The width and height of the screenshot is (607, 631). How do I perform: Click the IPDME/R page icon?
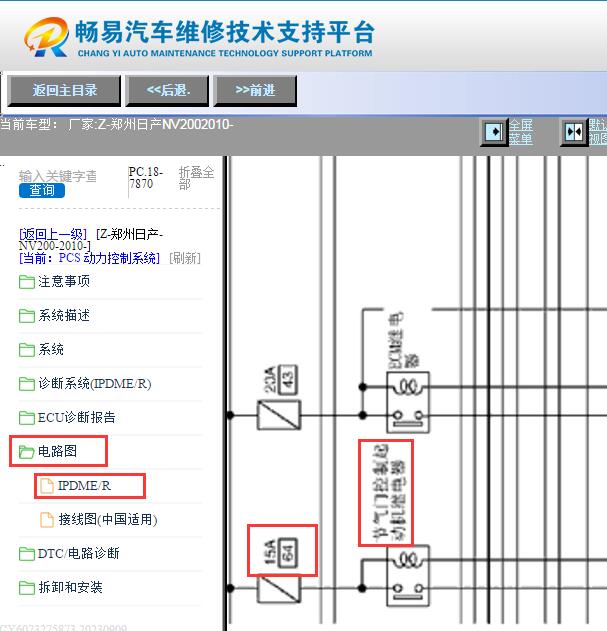pyautogui.click(x=47, y=486)
